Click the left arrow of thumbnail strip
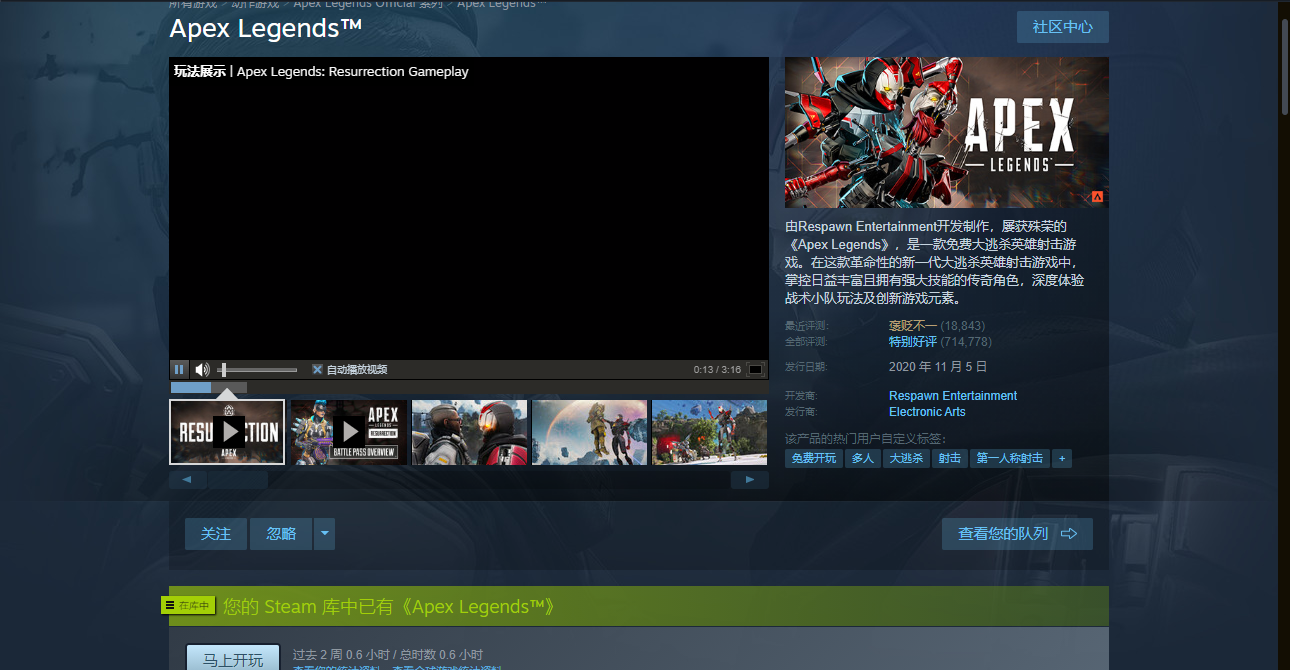 pos(188,480)
